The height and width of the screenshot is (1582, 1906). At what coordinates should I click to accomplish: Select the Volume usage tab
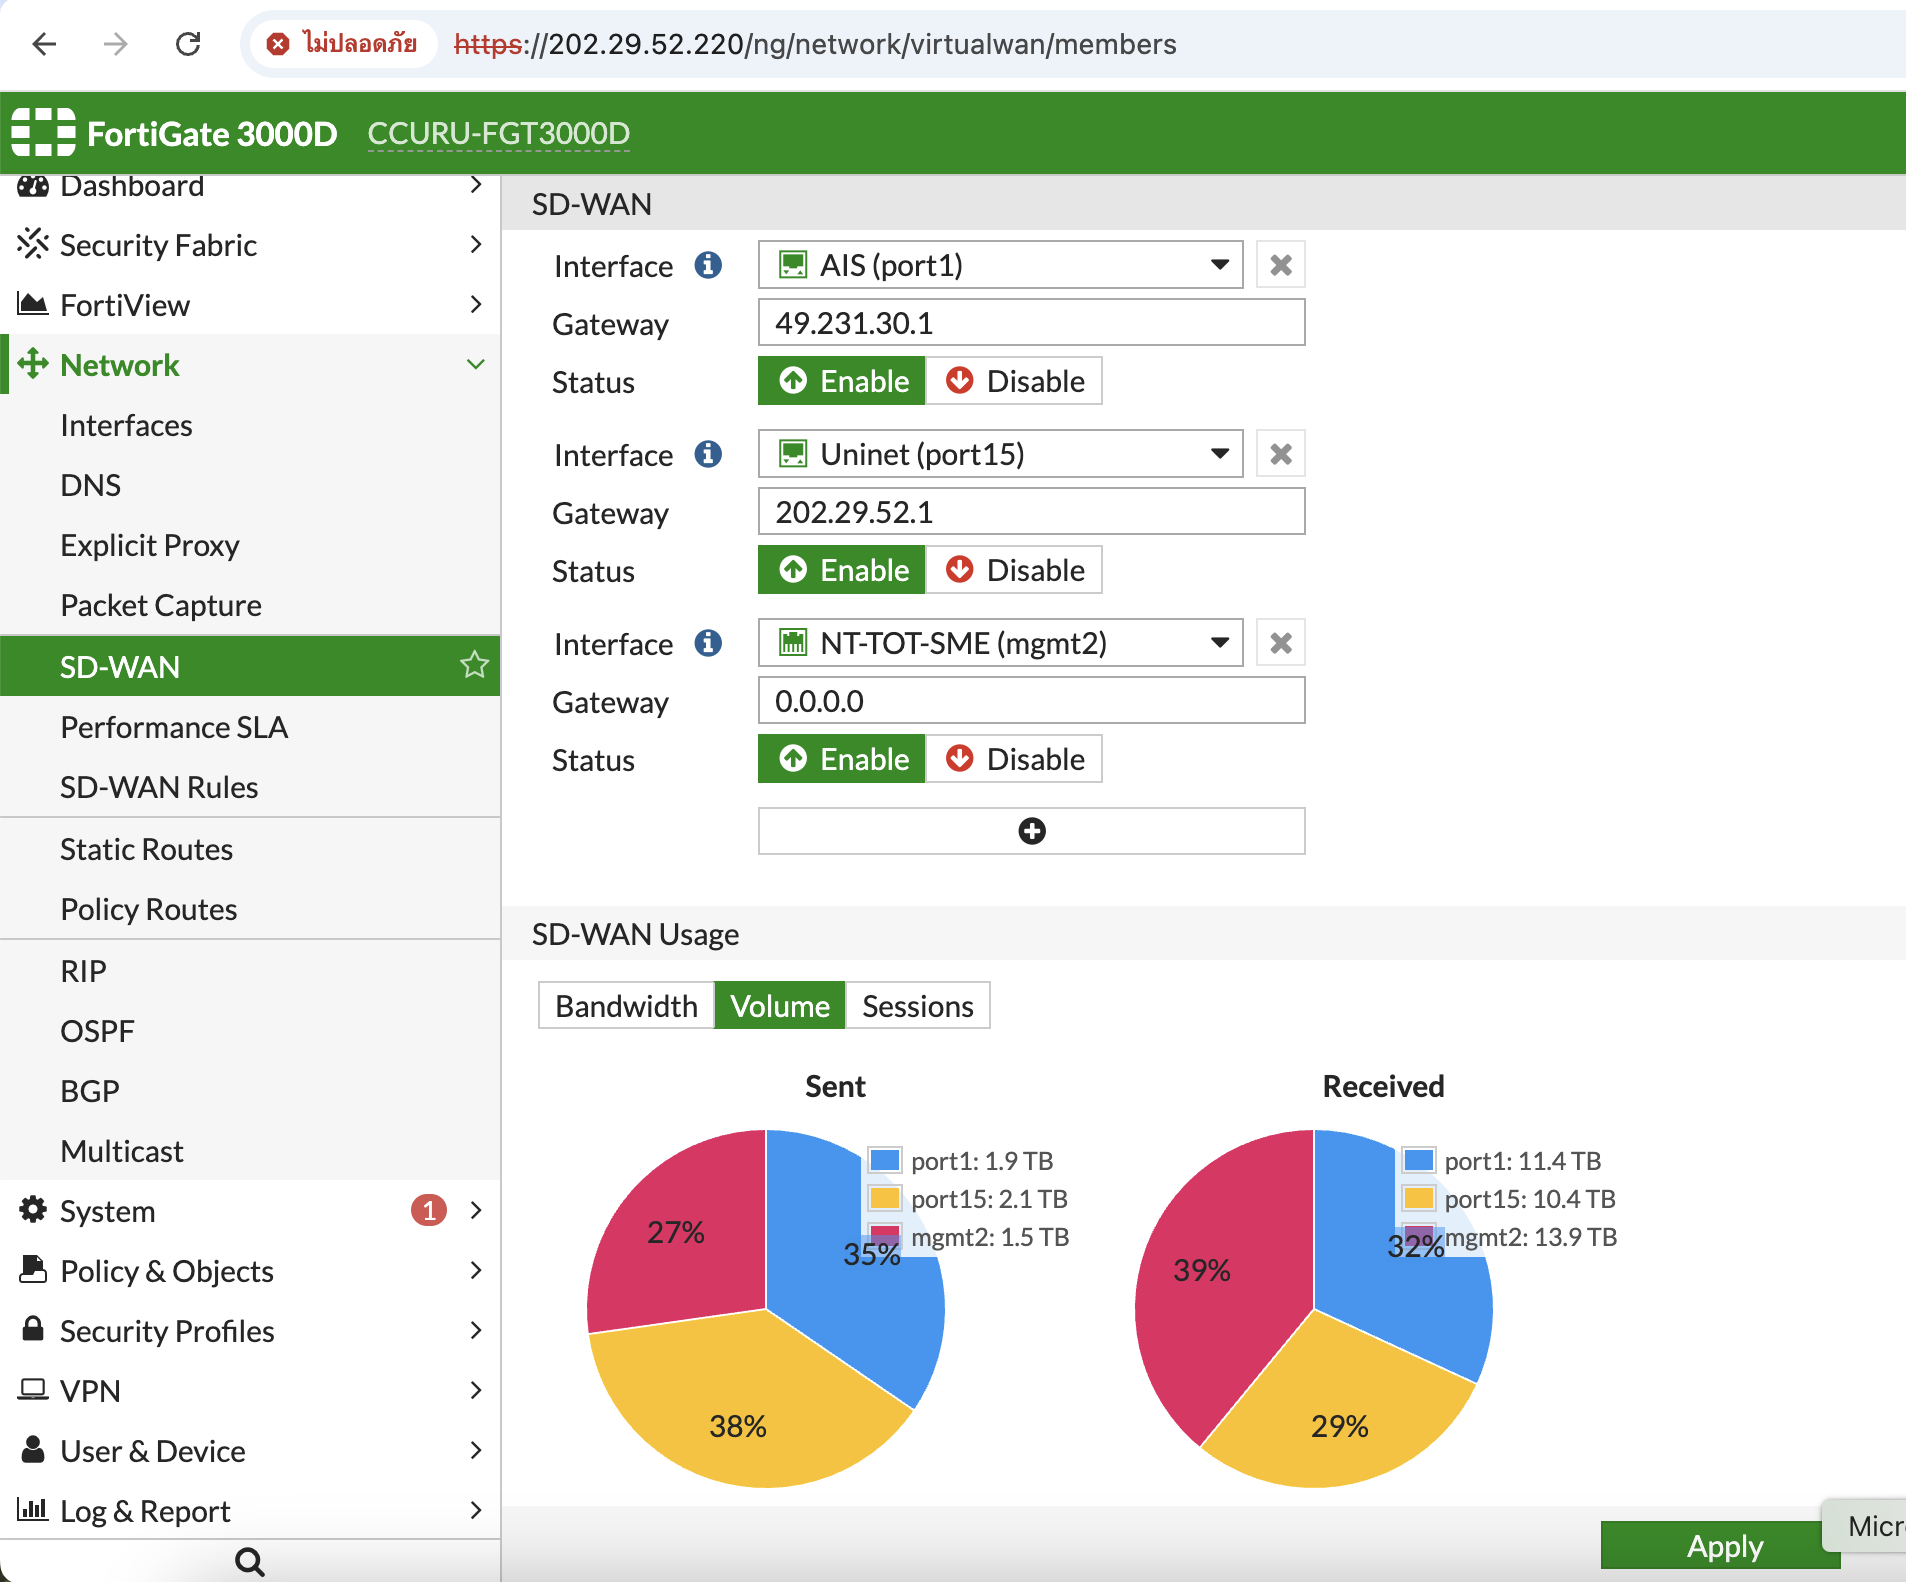coord(780,1005)
